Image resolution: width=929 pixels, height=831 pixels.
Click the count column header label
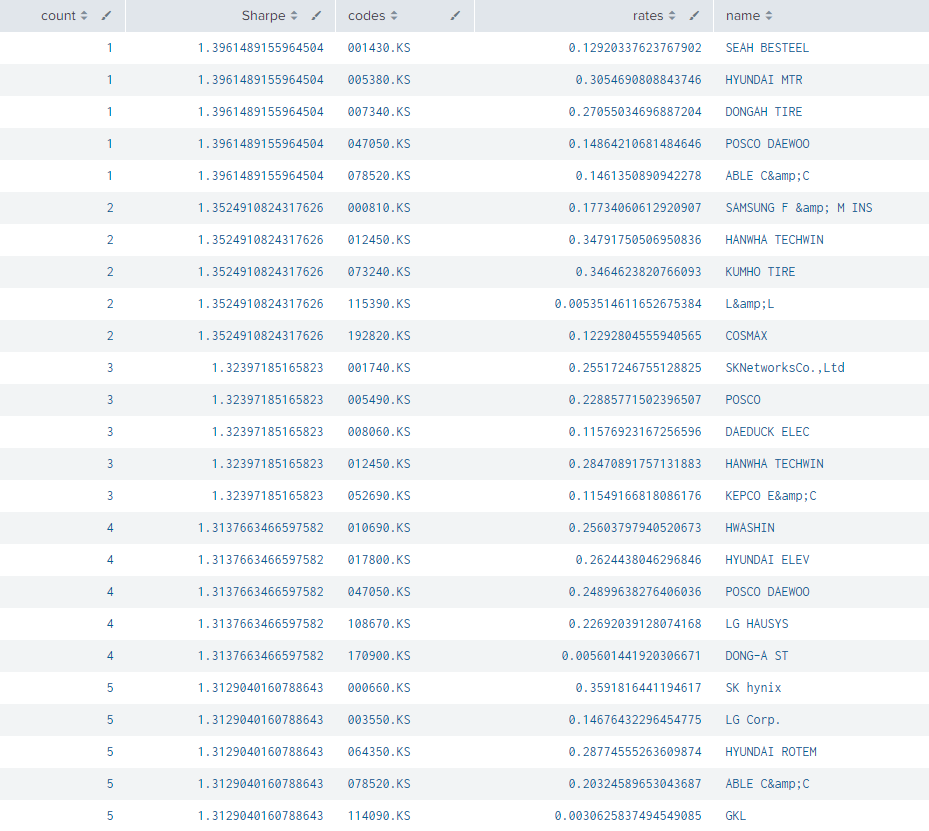59,16
